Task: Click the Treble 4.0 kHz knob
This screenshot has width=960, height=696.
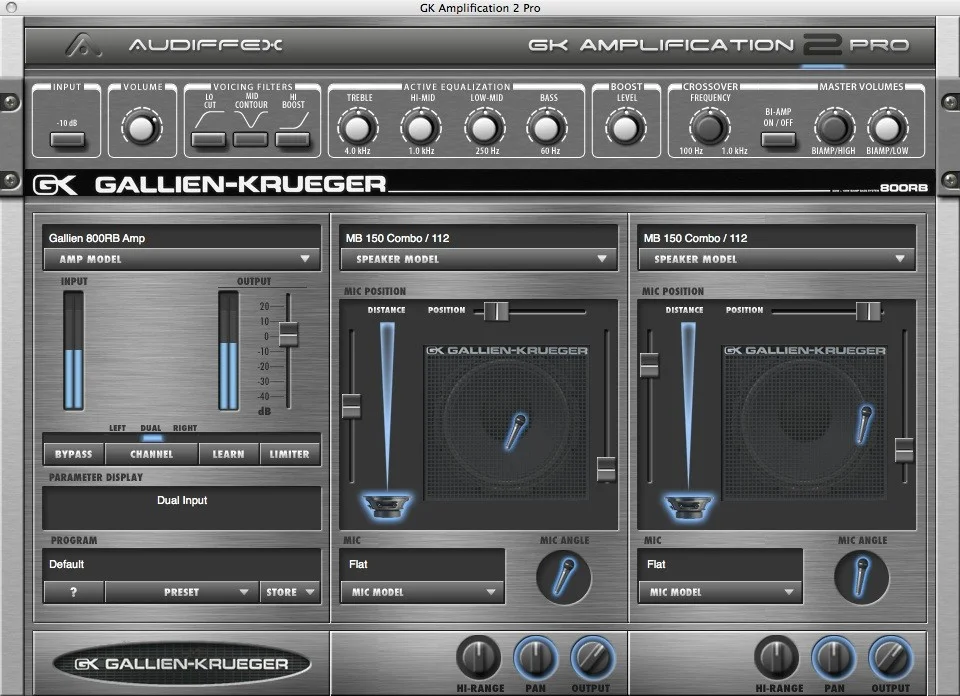Action: coord(358,127)
